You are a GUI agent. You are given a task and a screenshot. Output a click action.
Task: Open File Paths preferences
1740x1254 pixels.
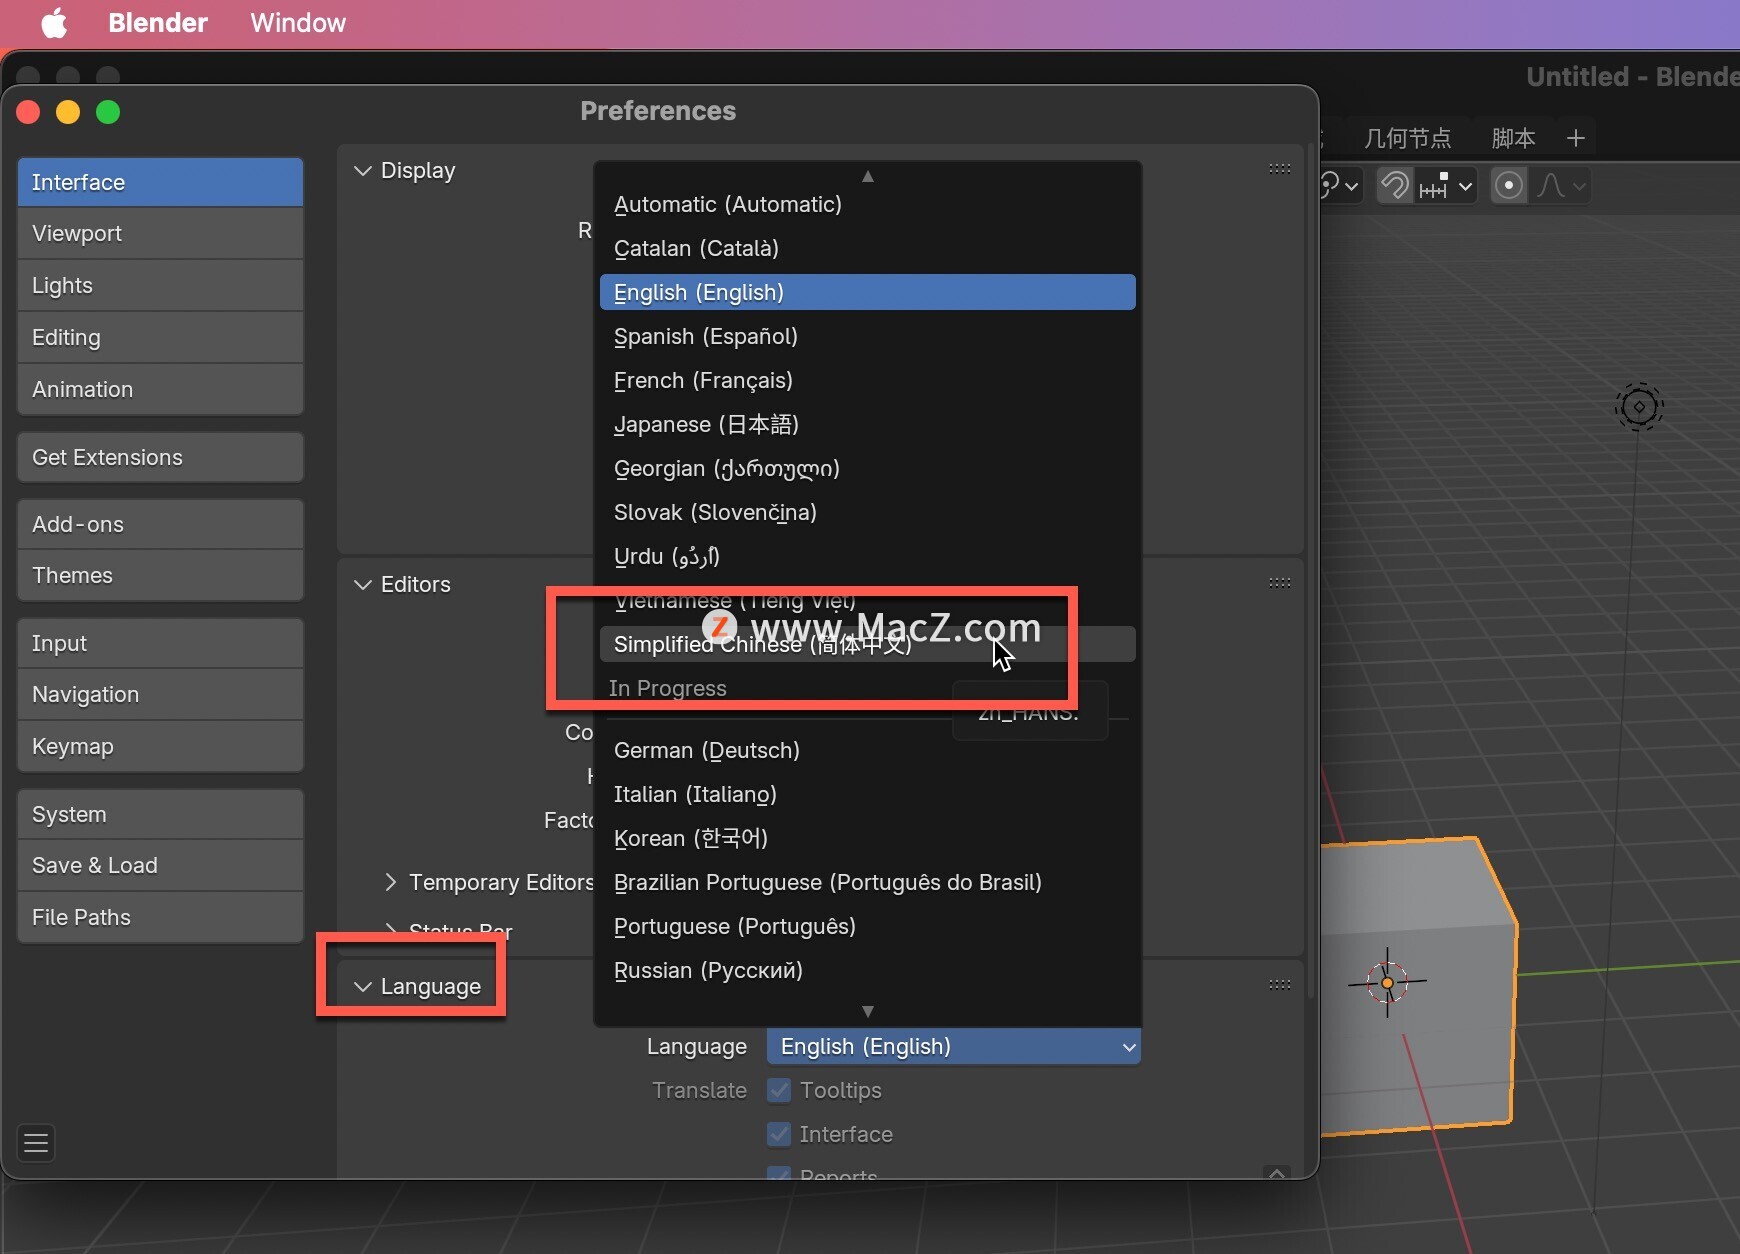160,917
